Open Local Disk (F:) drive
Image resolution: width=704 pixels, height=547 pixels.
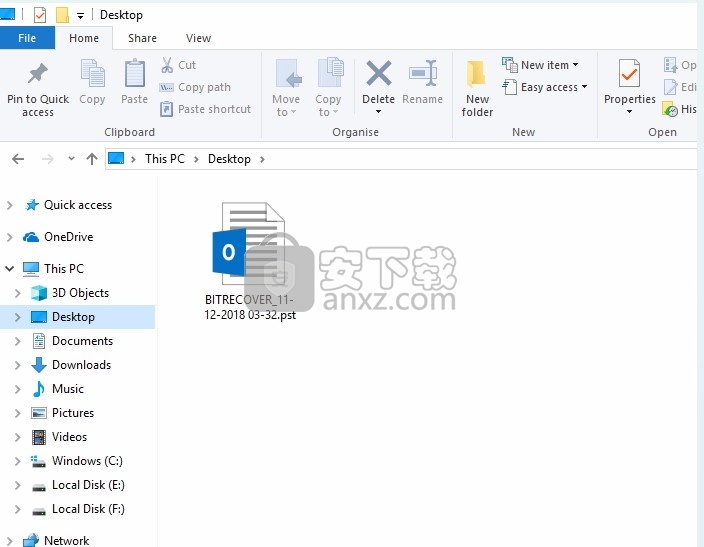[88, 509]
